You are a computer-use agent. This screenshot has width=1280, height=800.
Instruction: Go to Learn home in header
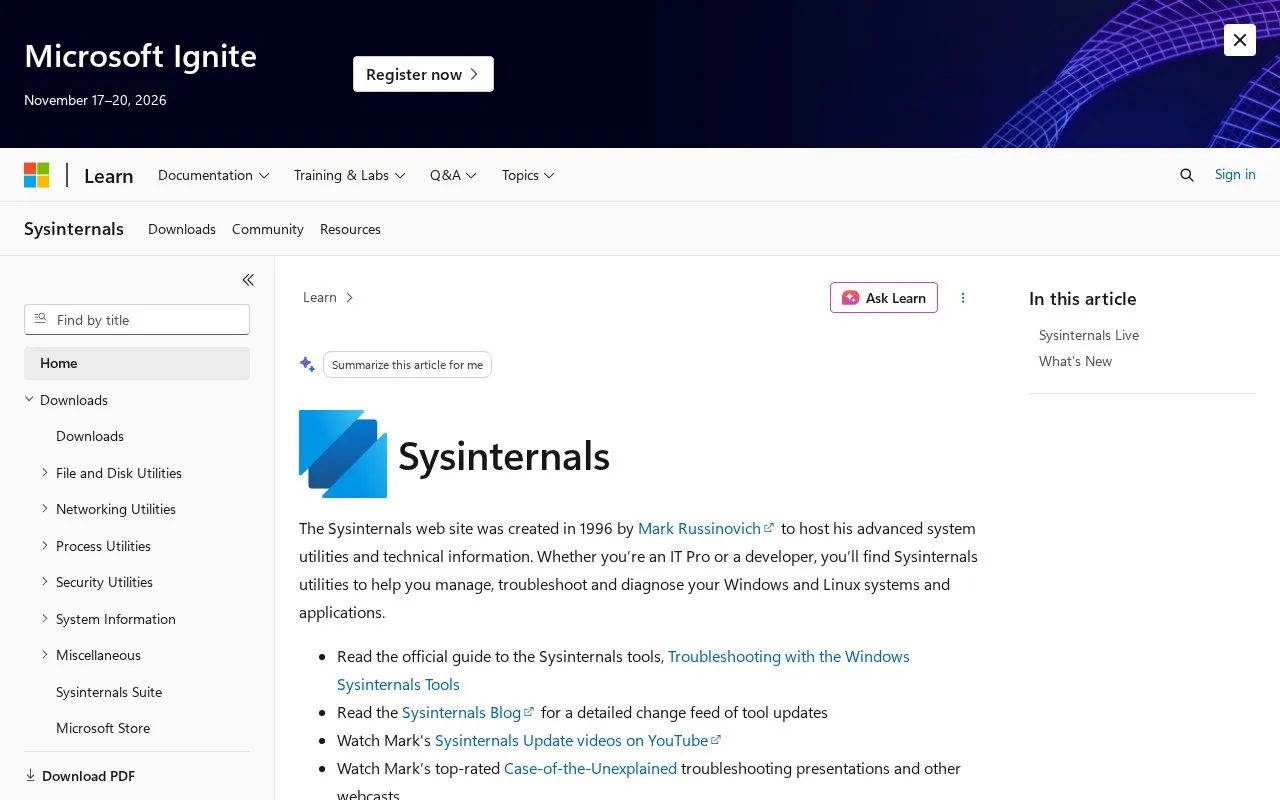tap(109, 176)
